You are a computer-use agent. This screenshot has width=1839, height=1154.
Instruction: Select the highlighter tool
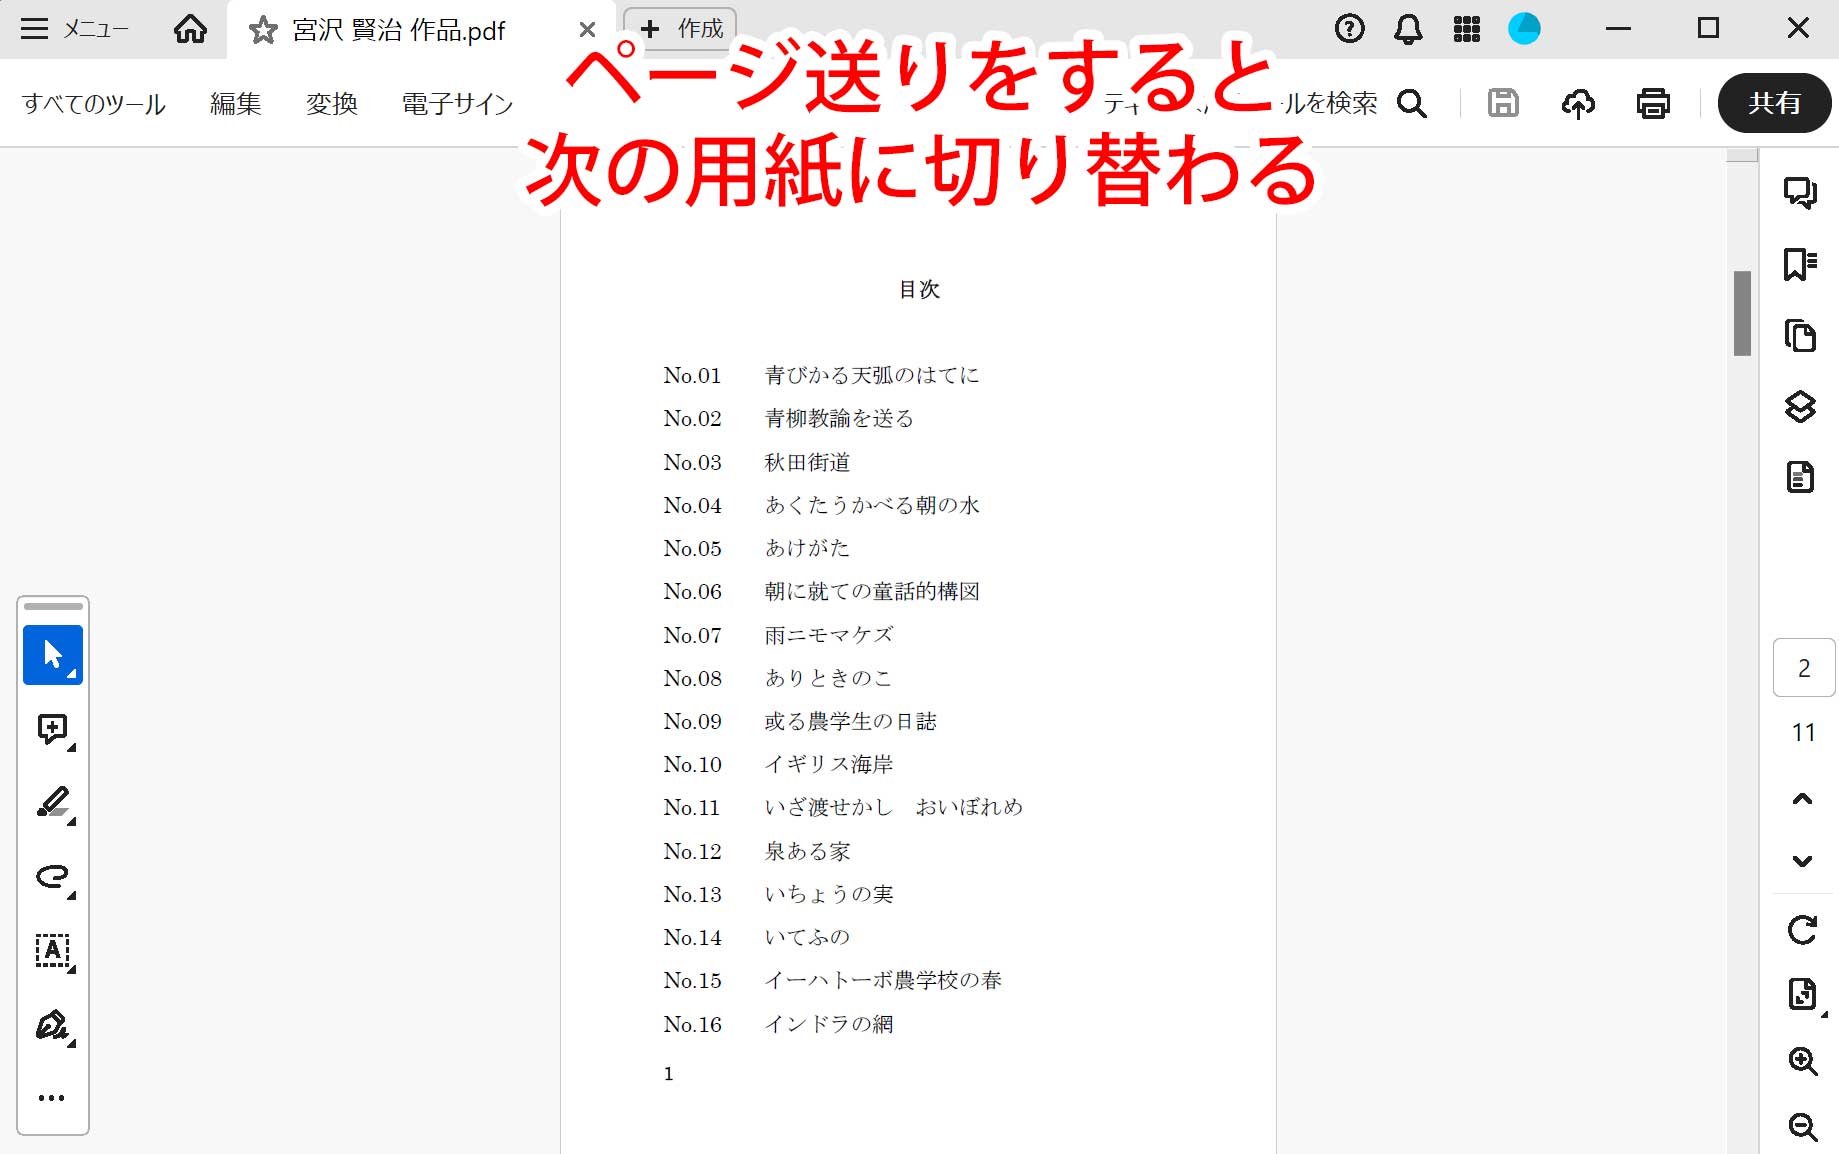[x=53, y=803]
